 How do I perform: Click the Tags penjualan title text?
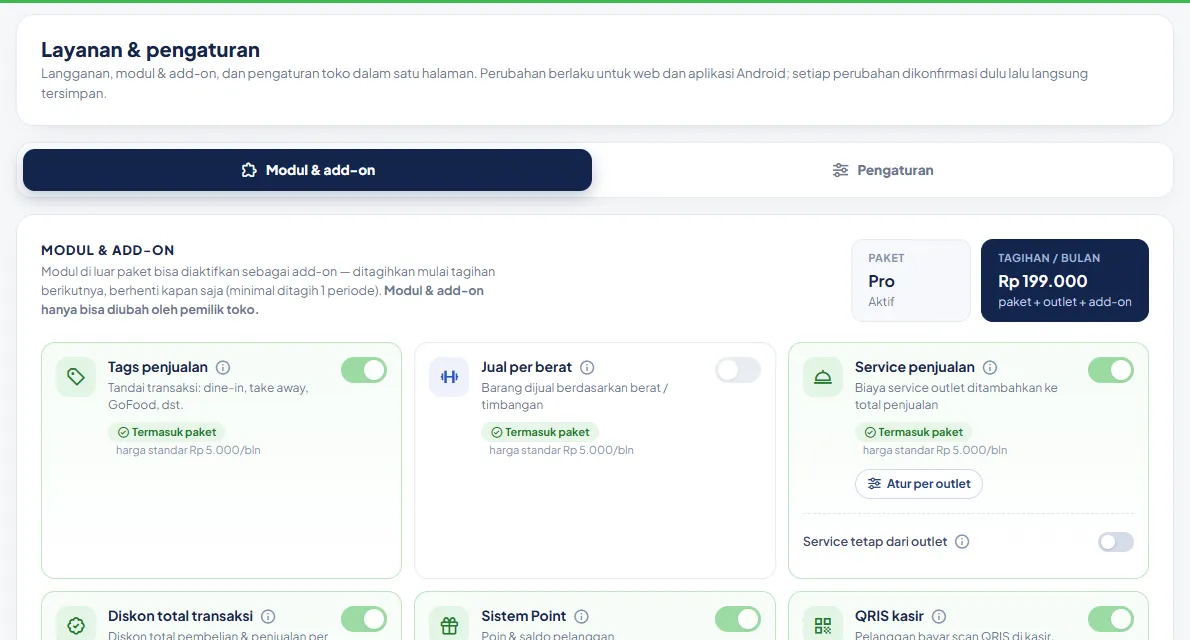click(158, 367)
